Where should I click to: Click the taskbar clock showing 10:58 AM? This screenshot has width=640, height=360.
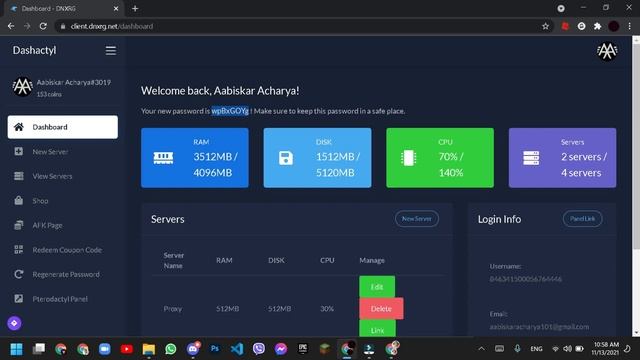click(606, 349)
